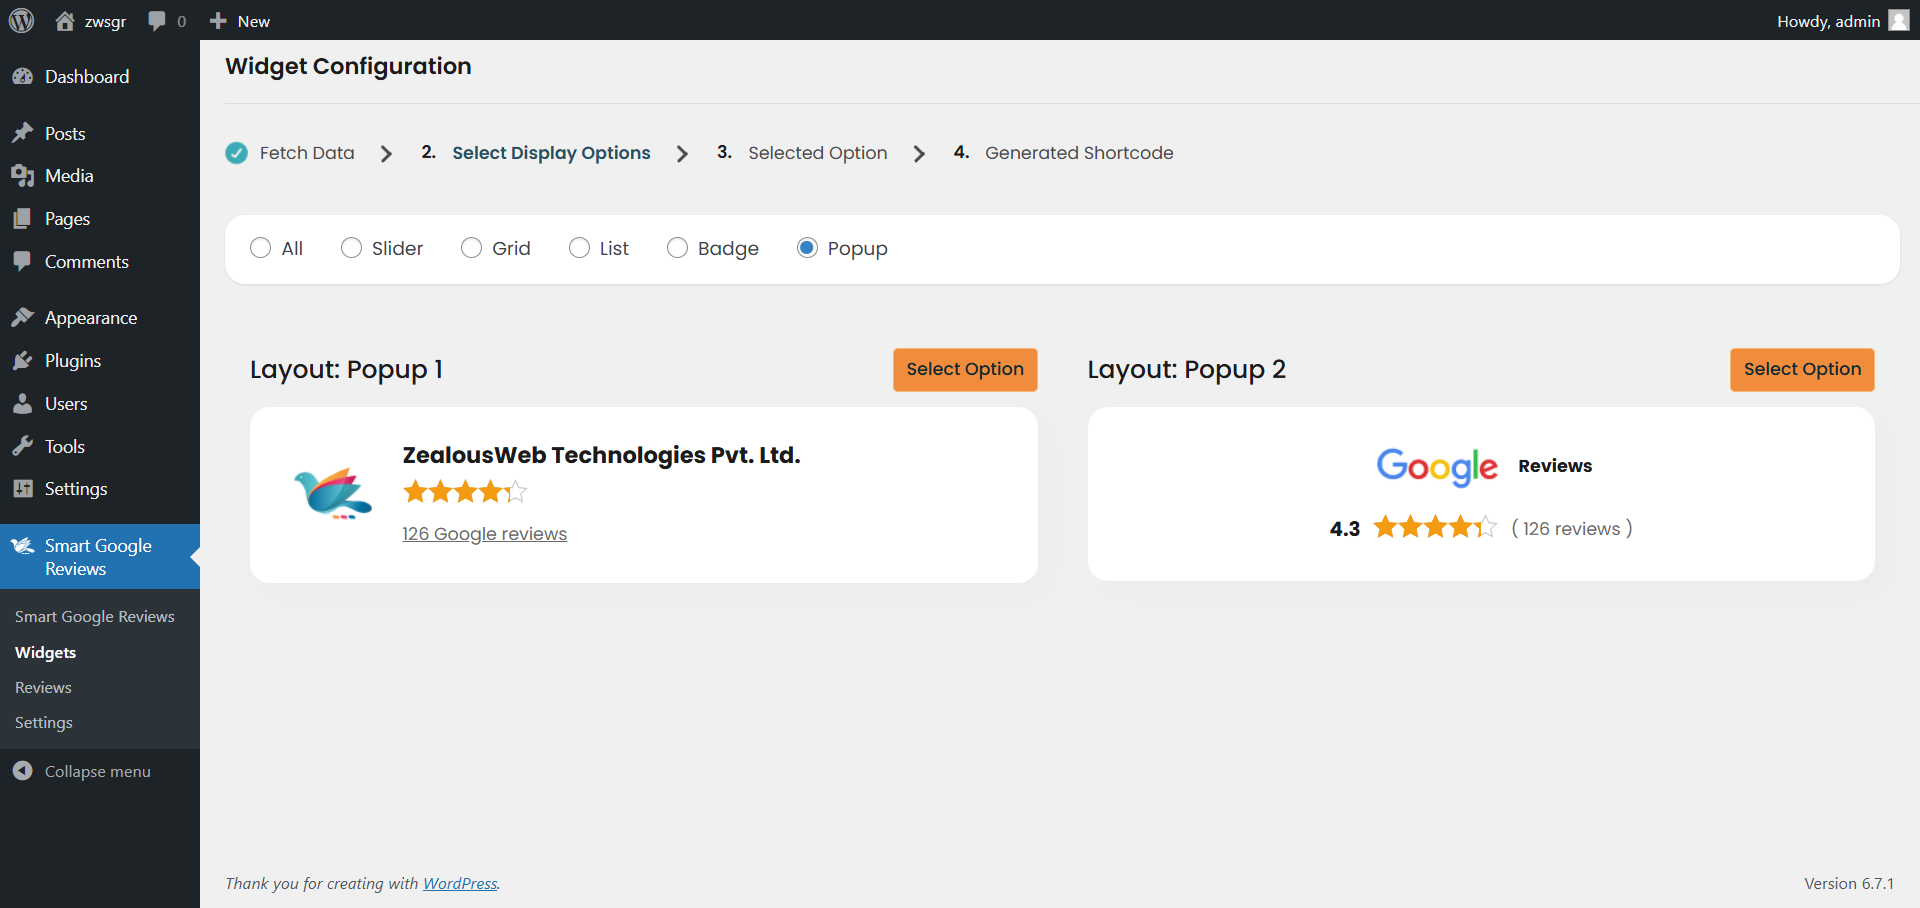
Task: Select the All radio button
Action: pos(261,248)
